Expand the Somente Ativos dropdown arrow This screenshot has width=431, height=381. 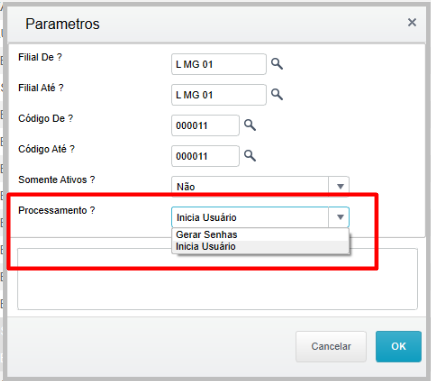click(340, 186)
